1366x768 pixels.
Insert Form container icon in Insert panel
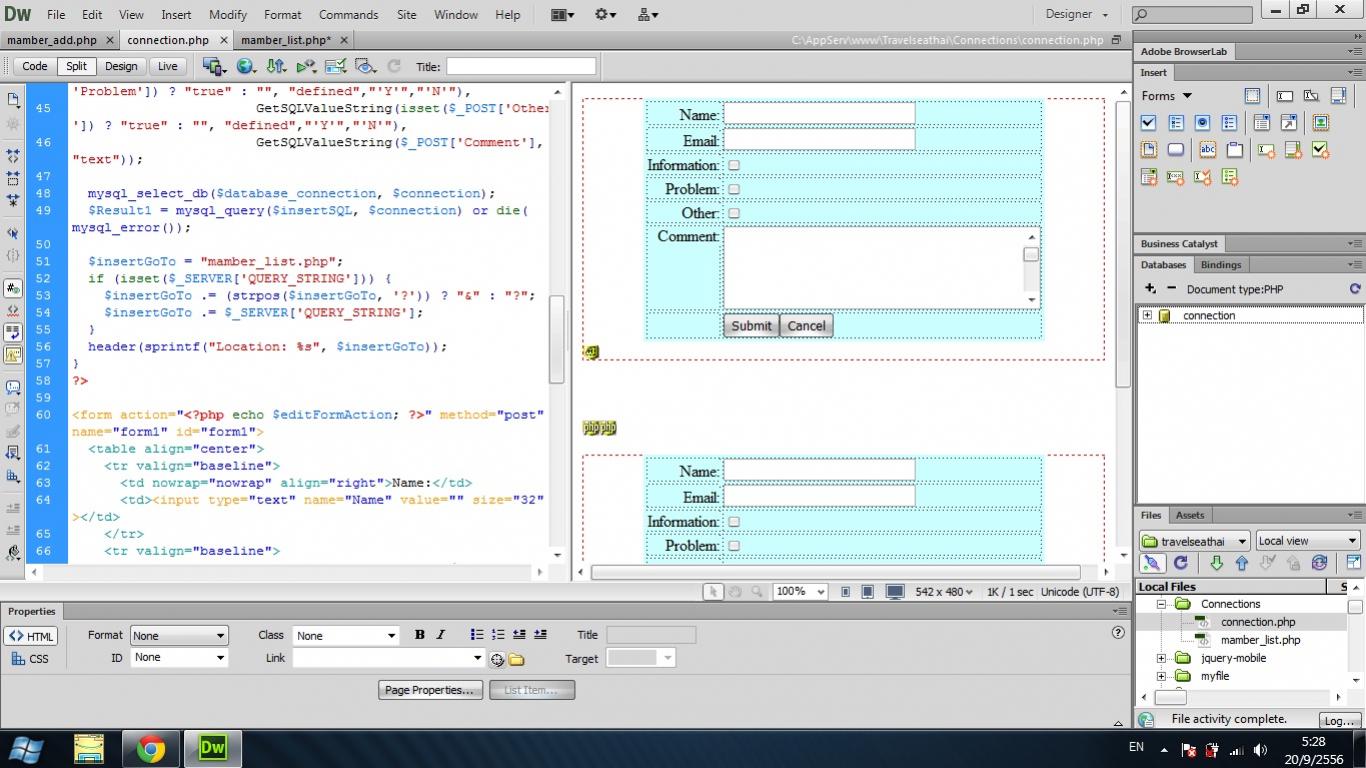1252,96
